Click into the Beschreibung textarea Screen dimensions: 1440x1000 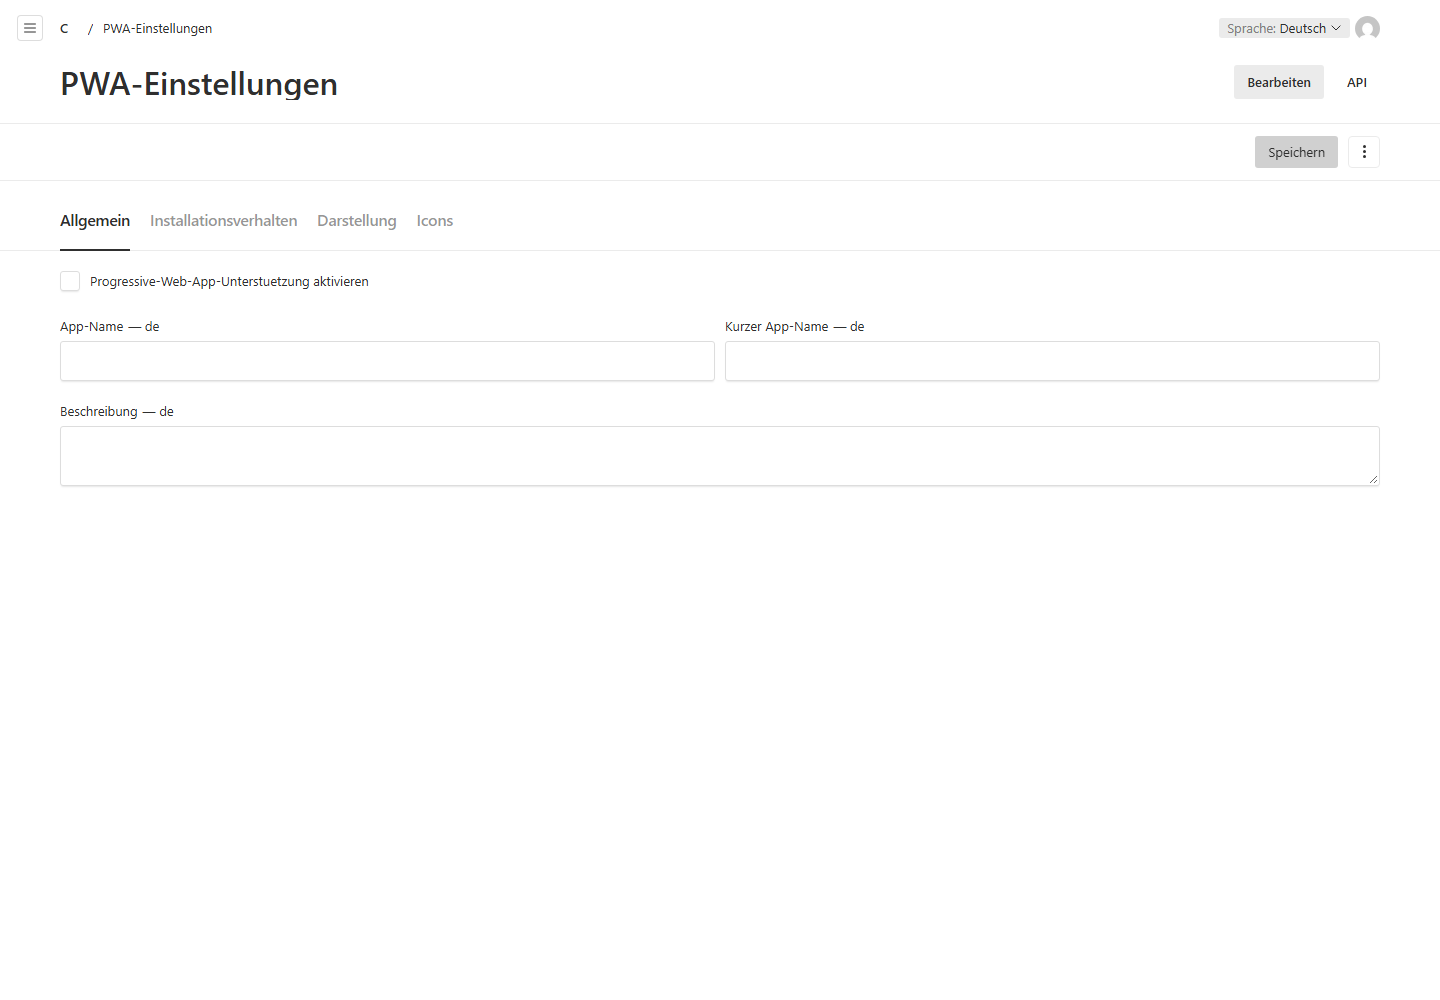coord(720,456)
